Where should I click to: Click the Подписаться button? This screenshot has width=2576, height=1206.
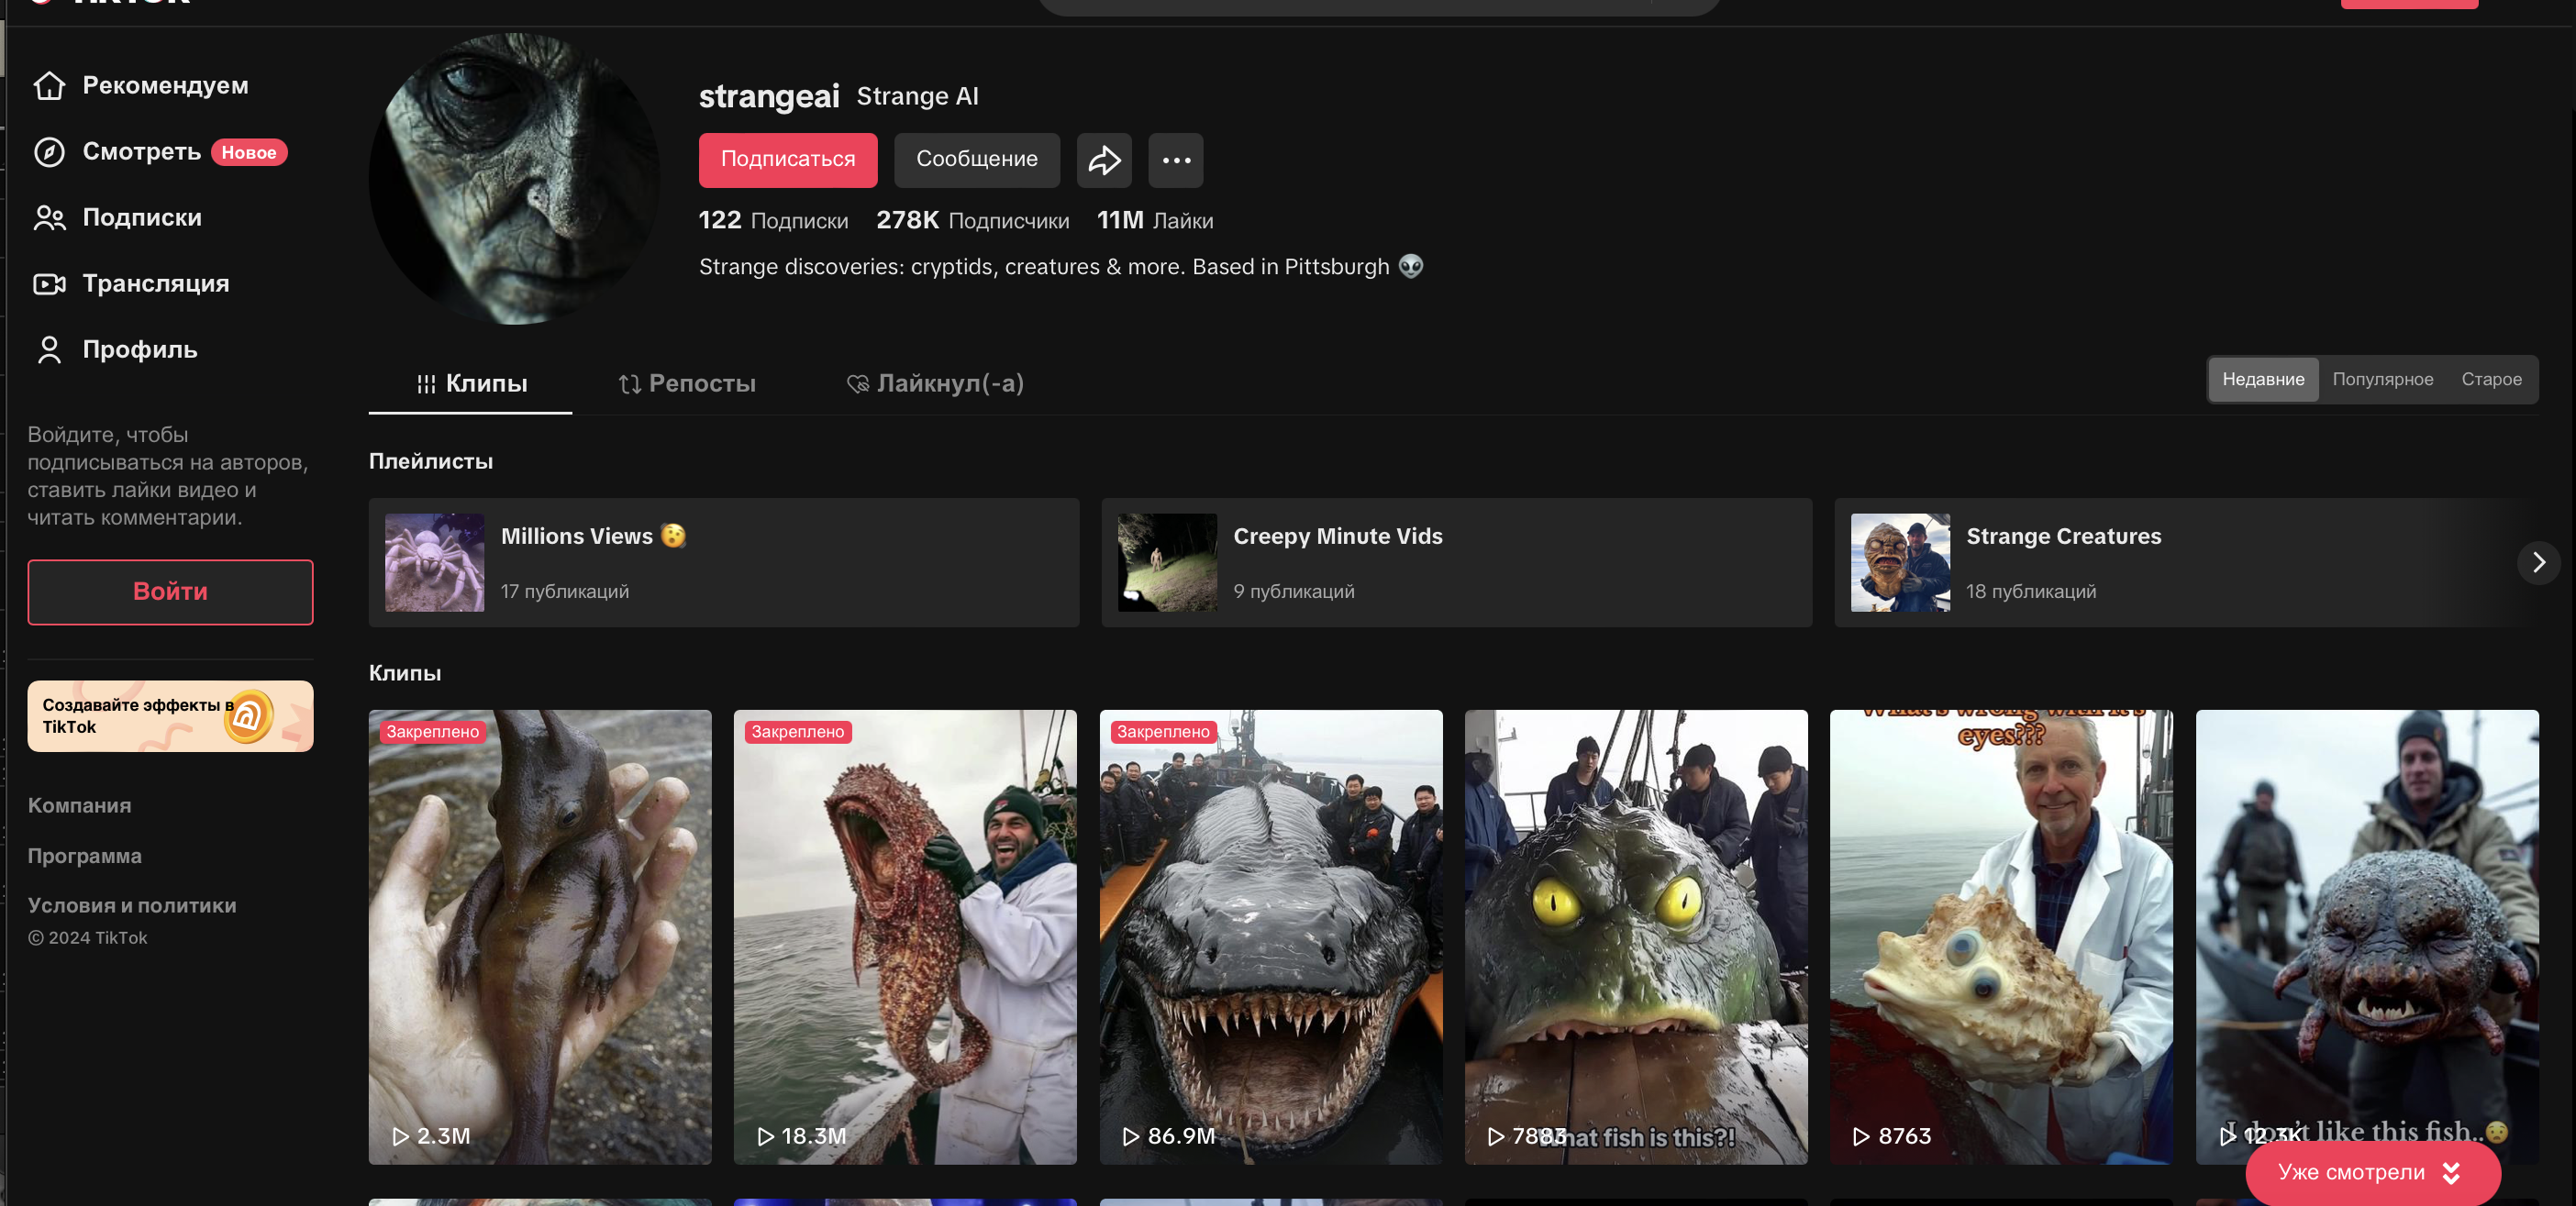[x=788, y=160]
